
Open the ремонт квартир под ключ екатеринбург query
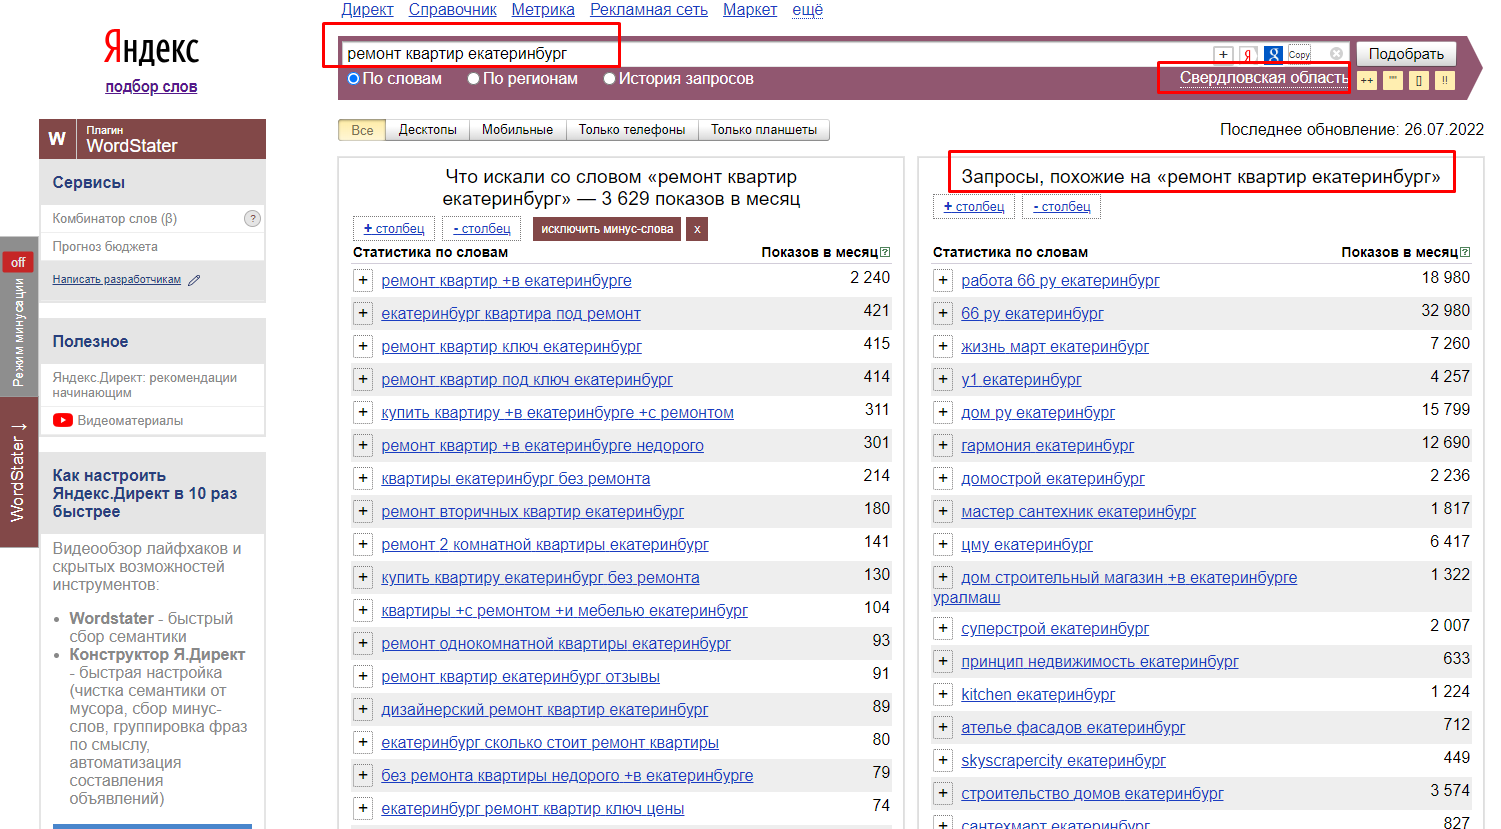[527, 380]
